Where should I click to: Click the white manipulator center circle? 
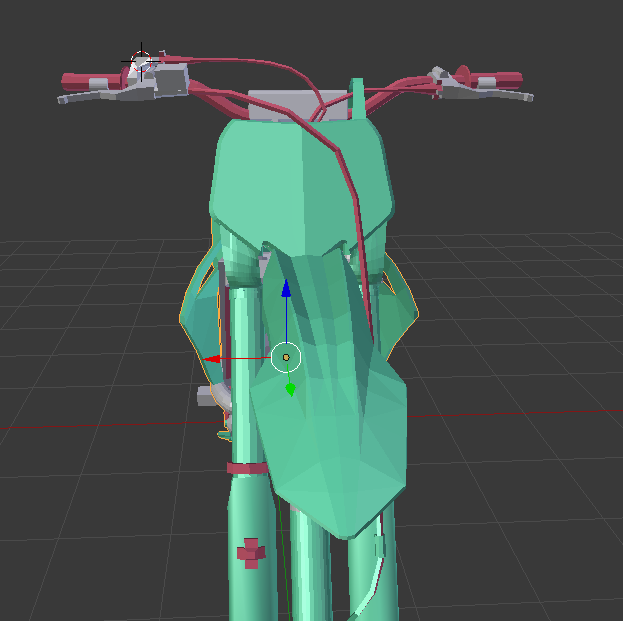[286, 358]
